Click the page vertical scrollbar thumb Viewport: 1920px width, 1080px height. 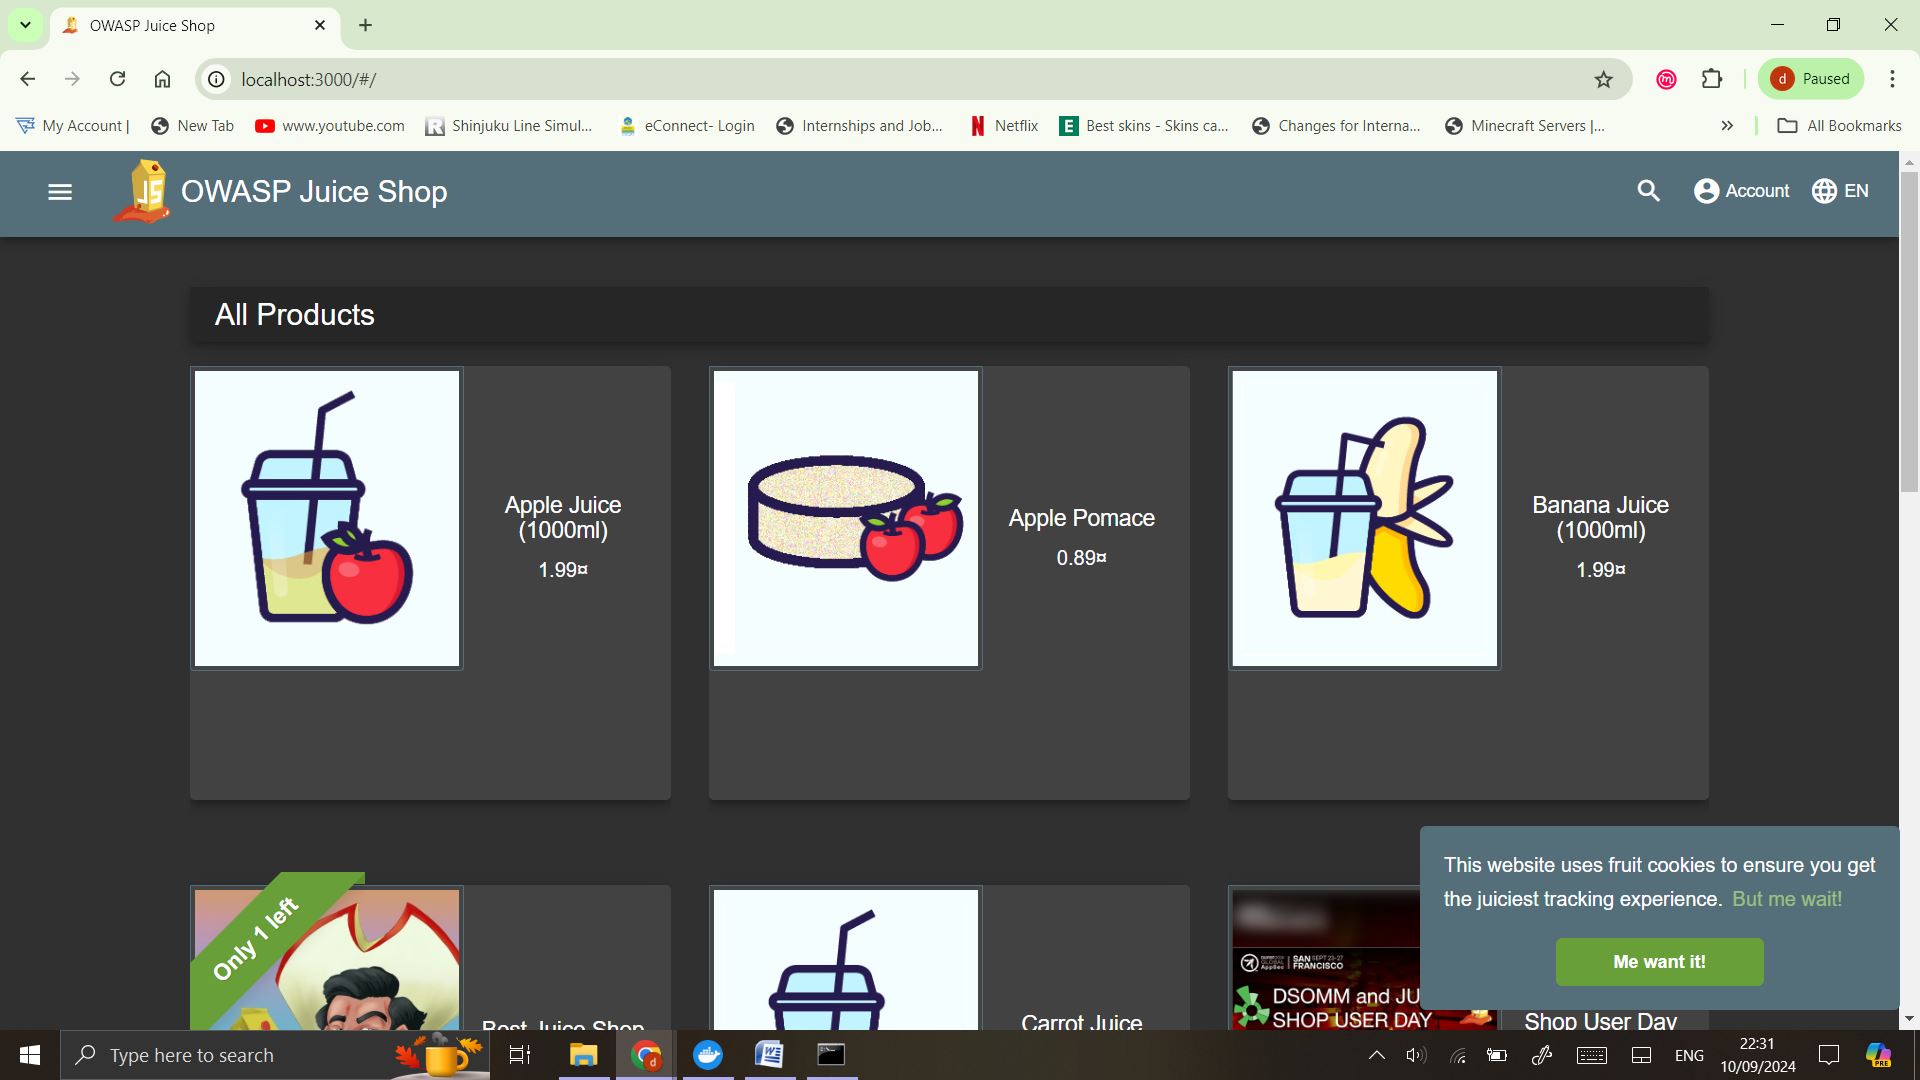[x=1909, y=330]
